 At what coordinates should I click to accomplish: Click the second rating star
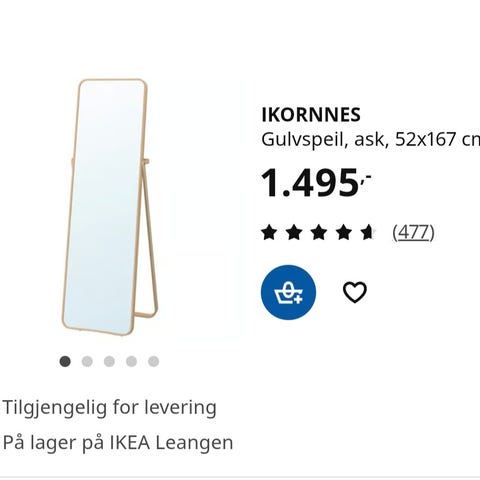coord(294,232)
